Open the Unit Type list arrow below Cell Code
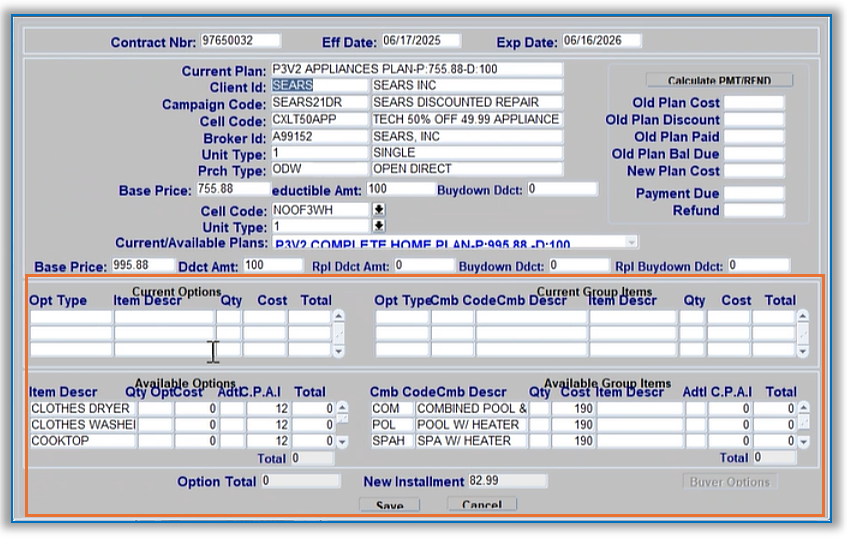Screen dimensions: 847x540 (379, 226)
